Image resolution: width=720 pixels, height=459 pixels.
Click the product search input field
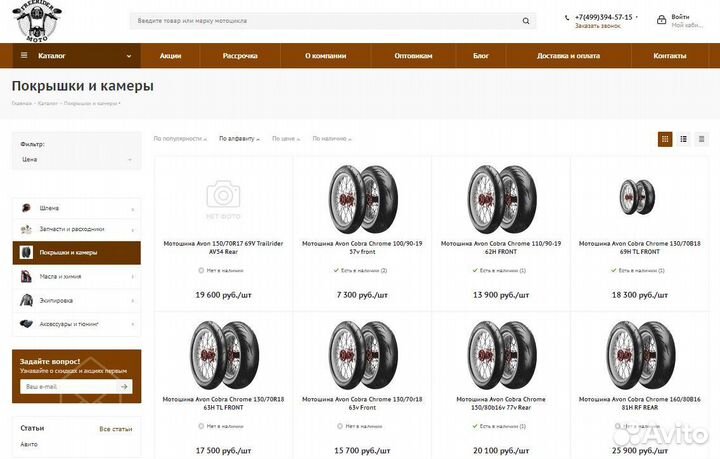[332, 21]
